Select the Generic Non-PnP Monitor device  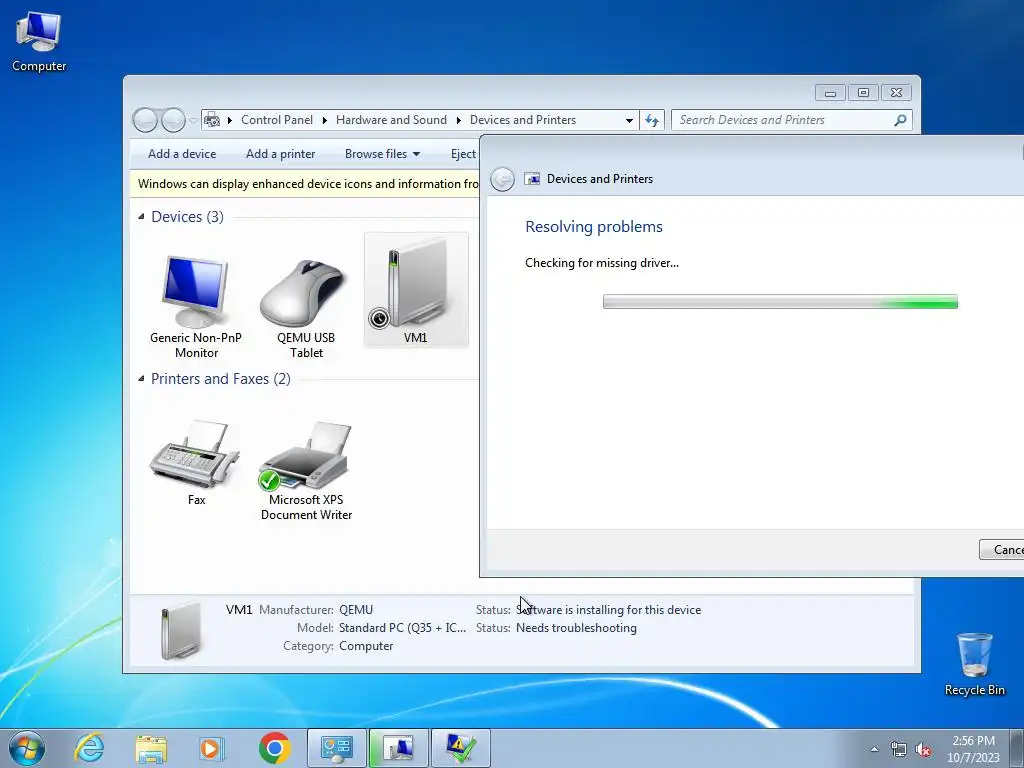tap(196, 307)
